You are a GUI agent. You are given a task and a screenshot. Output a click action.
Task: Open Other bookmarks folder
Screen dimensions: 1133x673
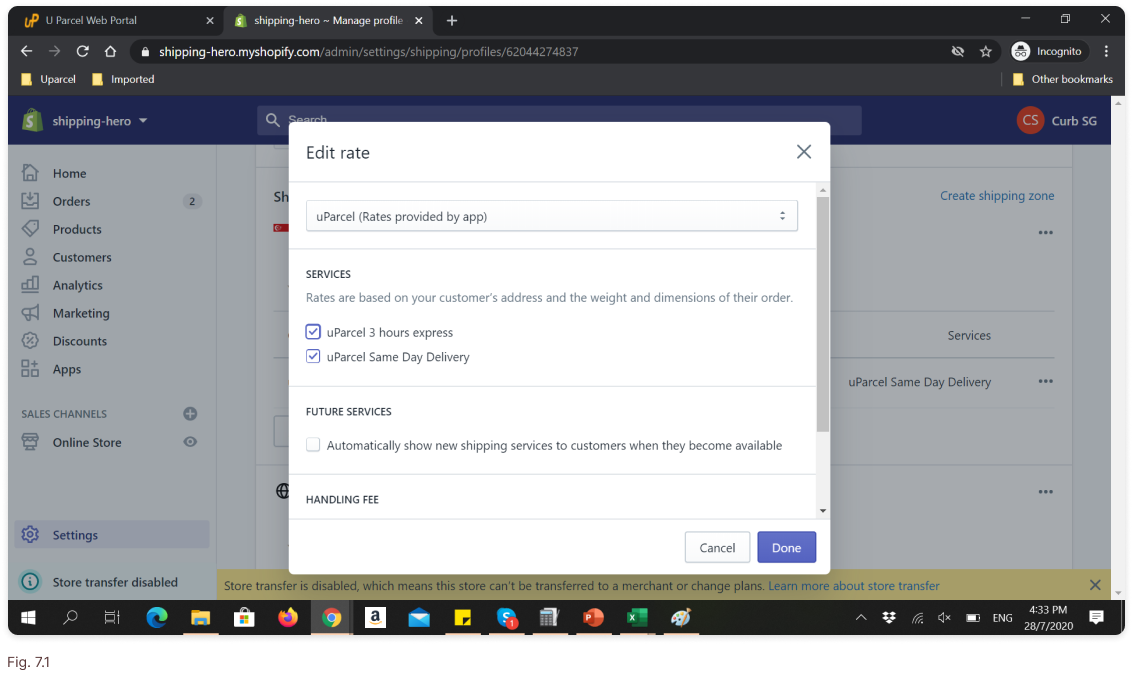[1062, 80]
